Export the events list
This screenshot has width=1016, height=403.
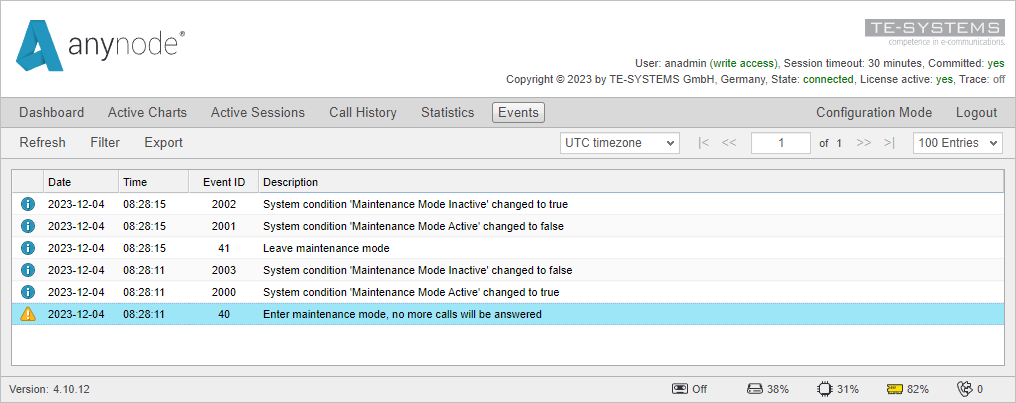[x=164, y=143]
